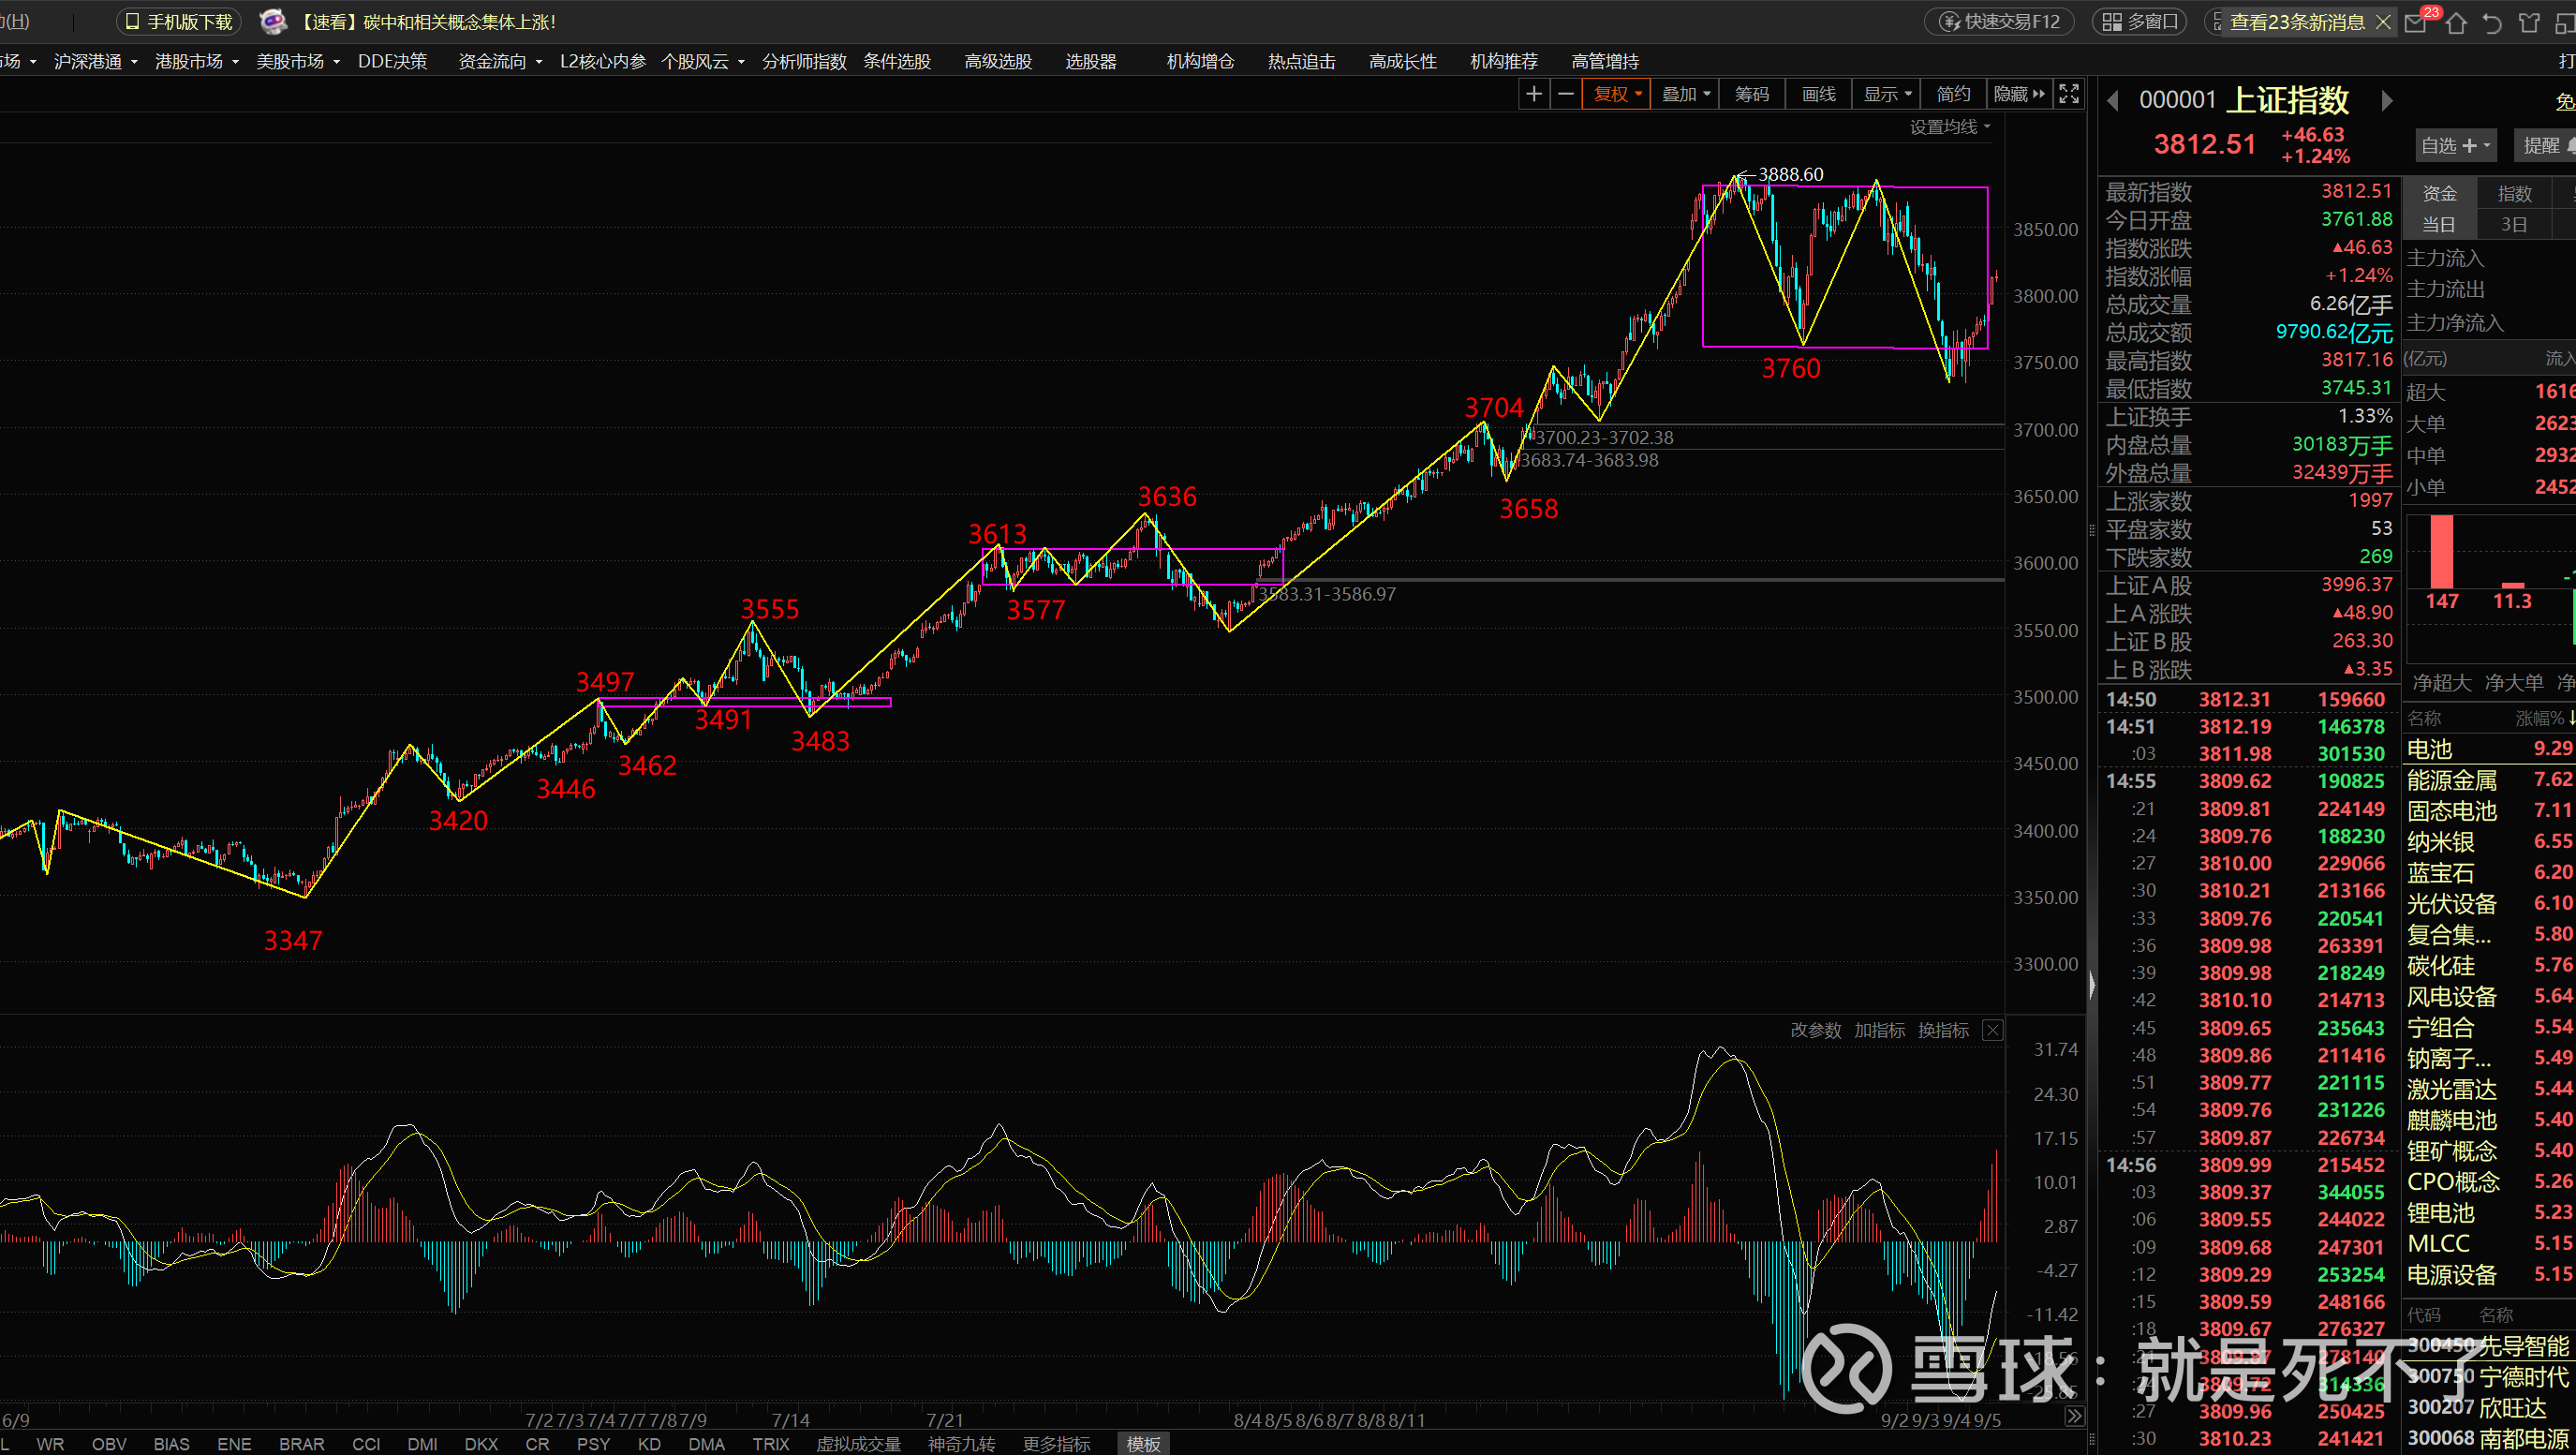Go to previous stock with left arrow
2576x1455 pixels.
point(2113,101)
